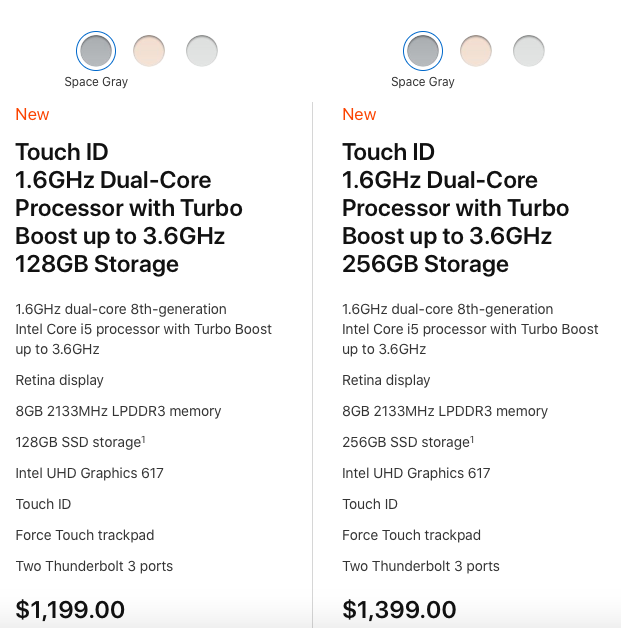Click Two Thunderbolt 3 ports in the $1,399.00 specs
The width and height of the screenshot is (621, 628).
click(421, 566)
